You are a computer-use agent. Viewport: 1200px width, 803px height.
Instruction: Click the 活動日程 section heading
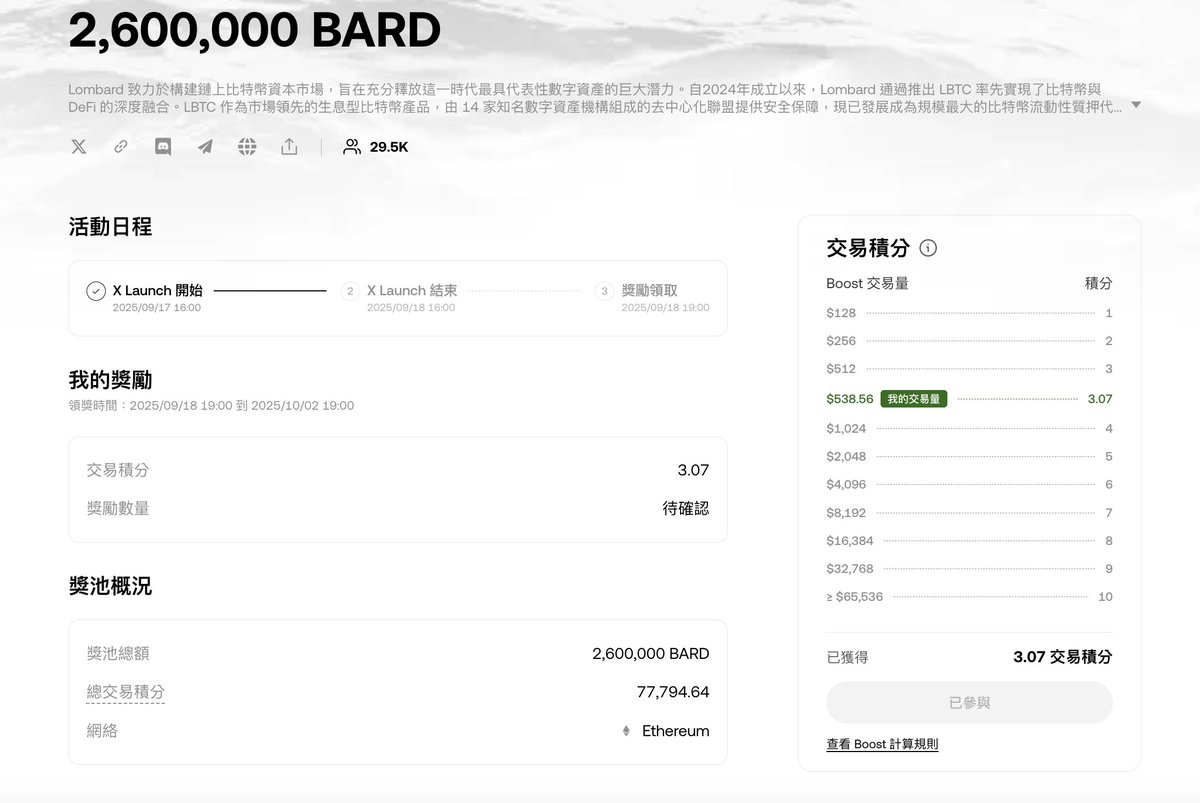click(110, 227)
